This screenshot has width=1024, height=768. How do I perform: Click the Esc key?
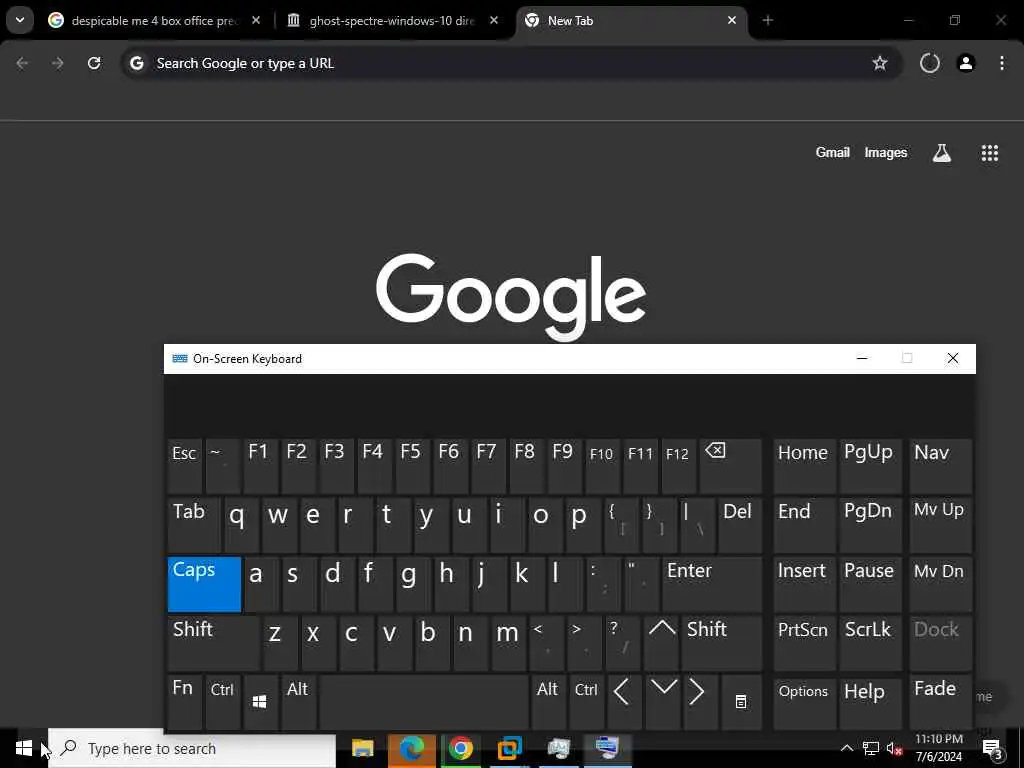click(x=185, y=466)
